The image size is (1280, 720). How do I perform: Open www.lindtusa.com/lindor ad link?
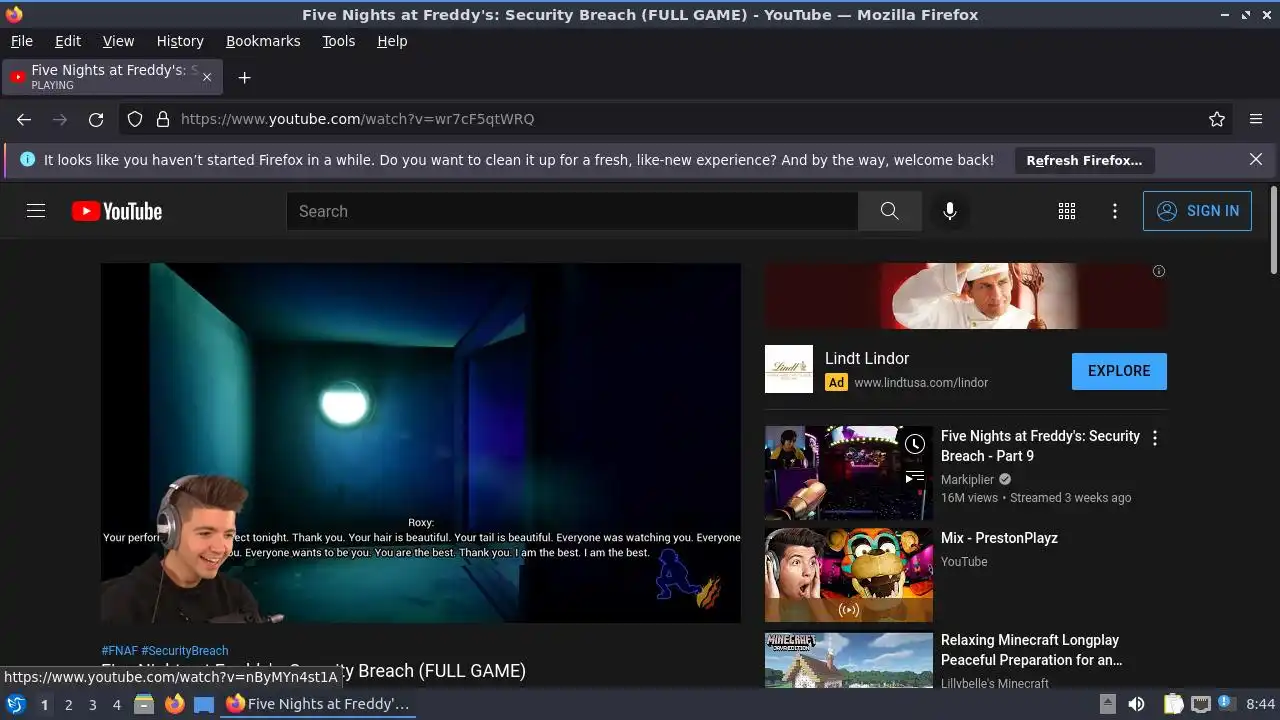921,382
